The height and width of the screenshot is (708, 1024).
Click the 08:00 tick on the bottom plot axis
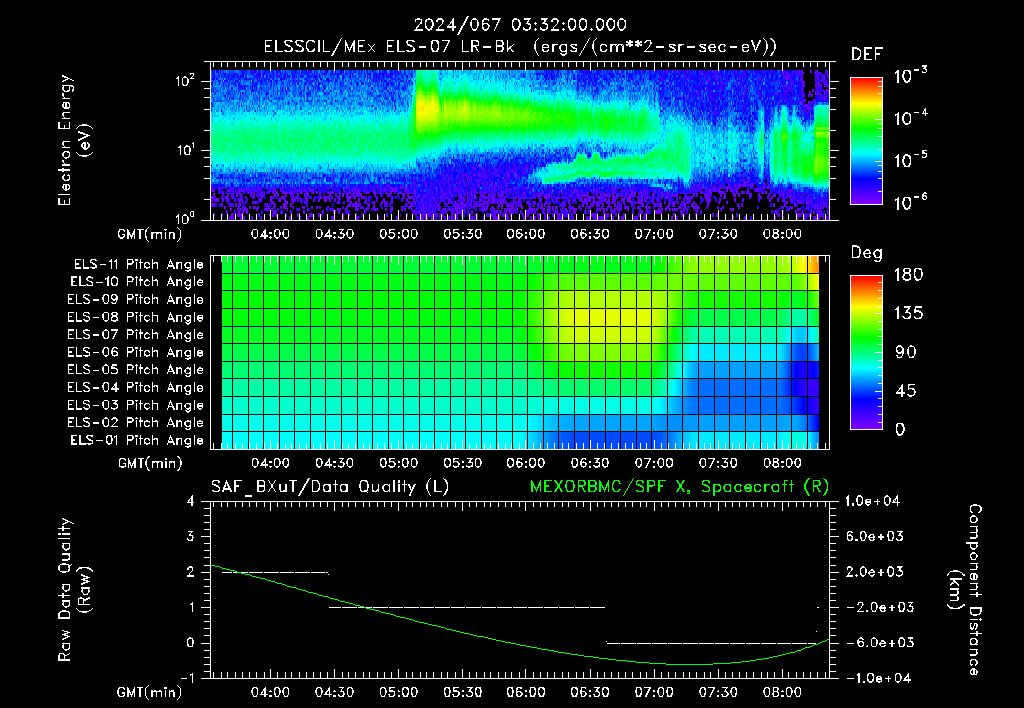(782, 692)
